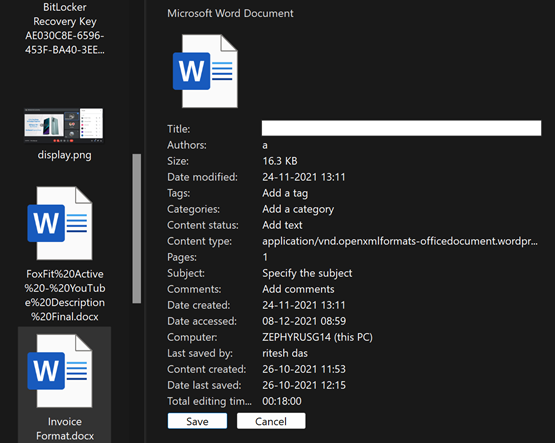The image size is (555, 443).
Task: Click Date accessed value 08-12-2021 08:59
Action: pos(304,321)
